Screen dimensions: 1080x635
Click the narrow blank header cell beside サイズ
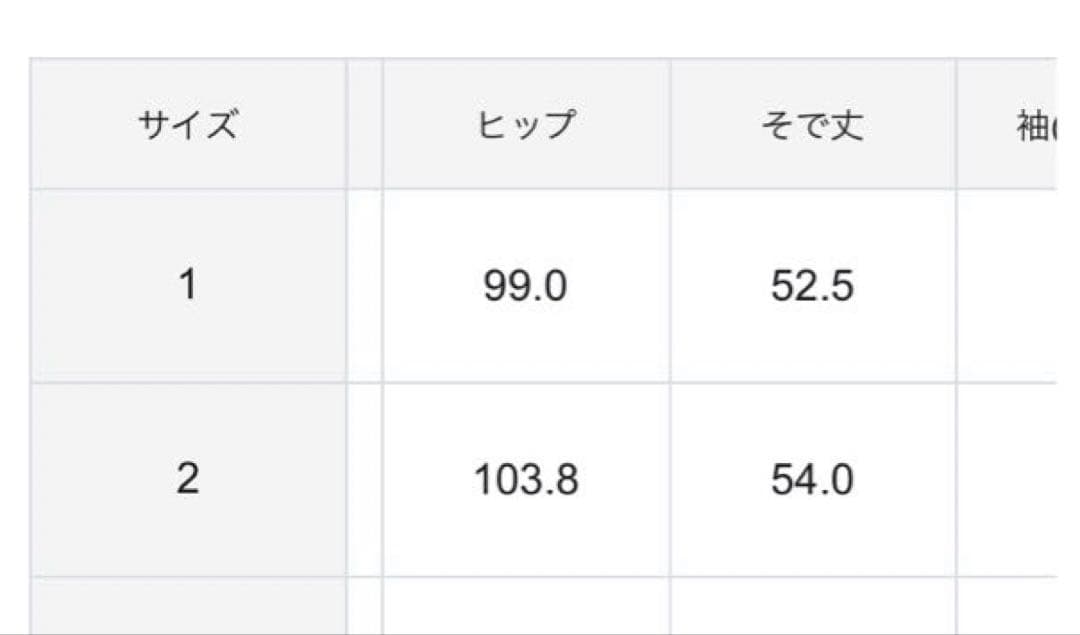point(365,126)
